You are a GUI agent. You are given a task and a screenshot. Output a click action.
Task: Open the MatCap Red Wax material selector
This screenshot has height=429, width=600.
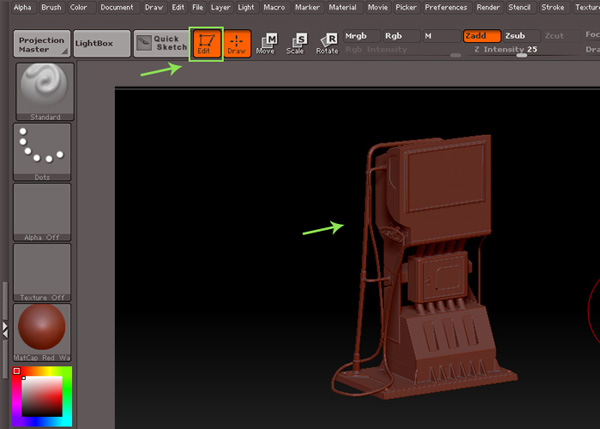point(42,333)
